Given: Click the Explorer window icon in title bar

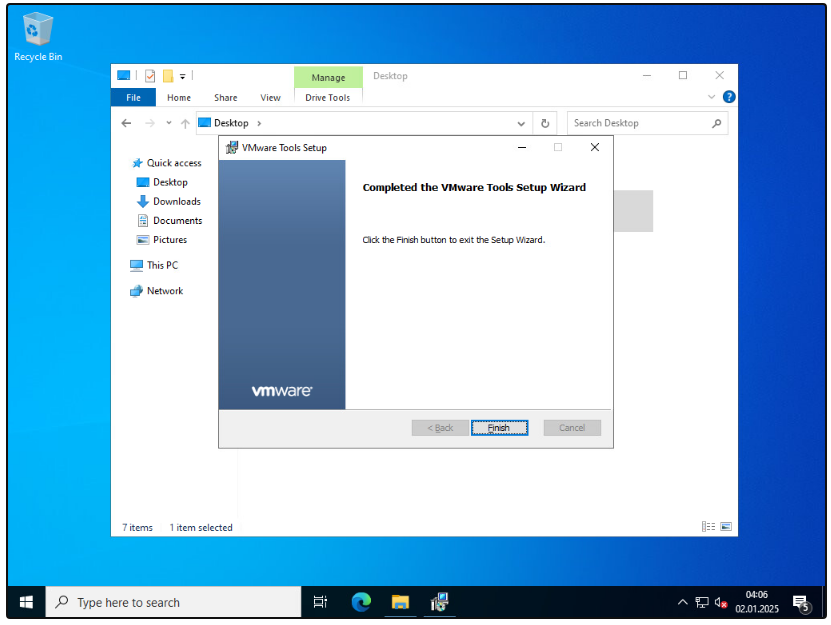Looking at the screenshot, I should [x=123, y=76].
